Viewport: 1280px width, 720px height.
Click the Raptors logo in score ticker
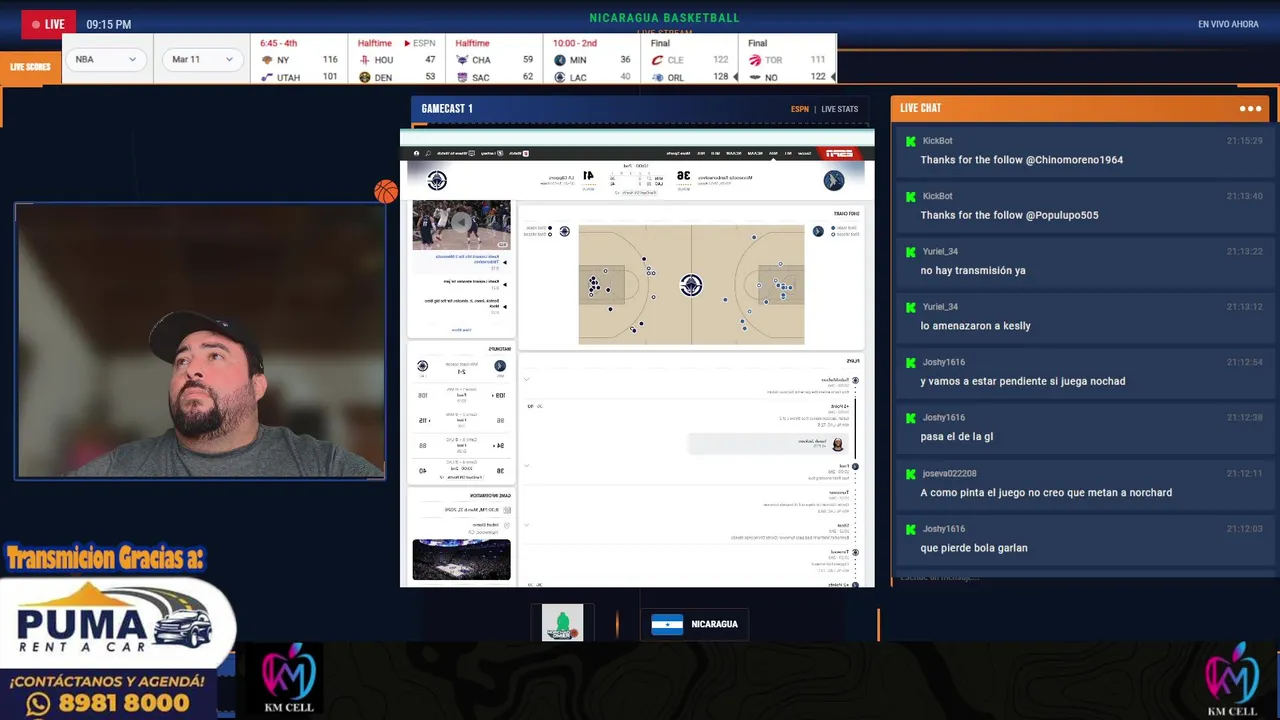point(755,60)
